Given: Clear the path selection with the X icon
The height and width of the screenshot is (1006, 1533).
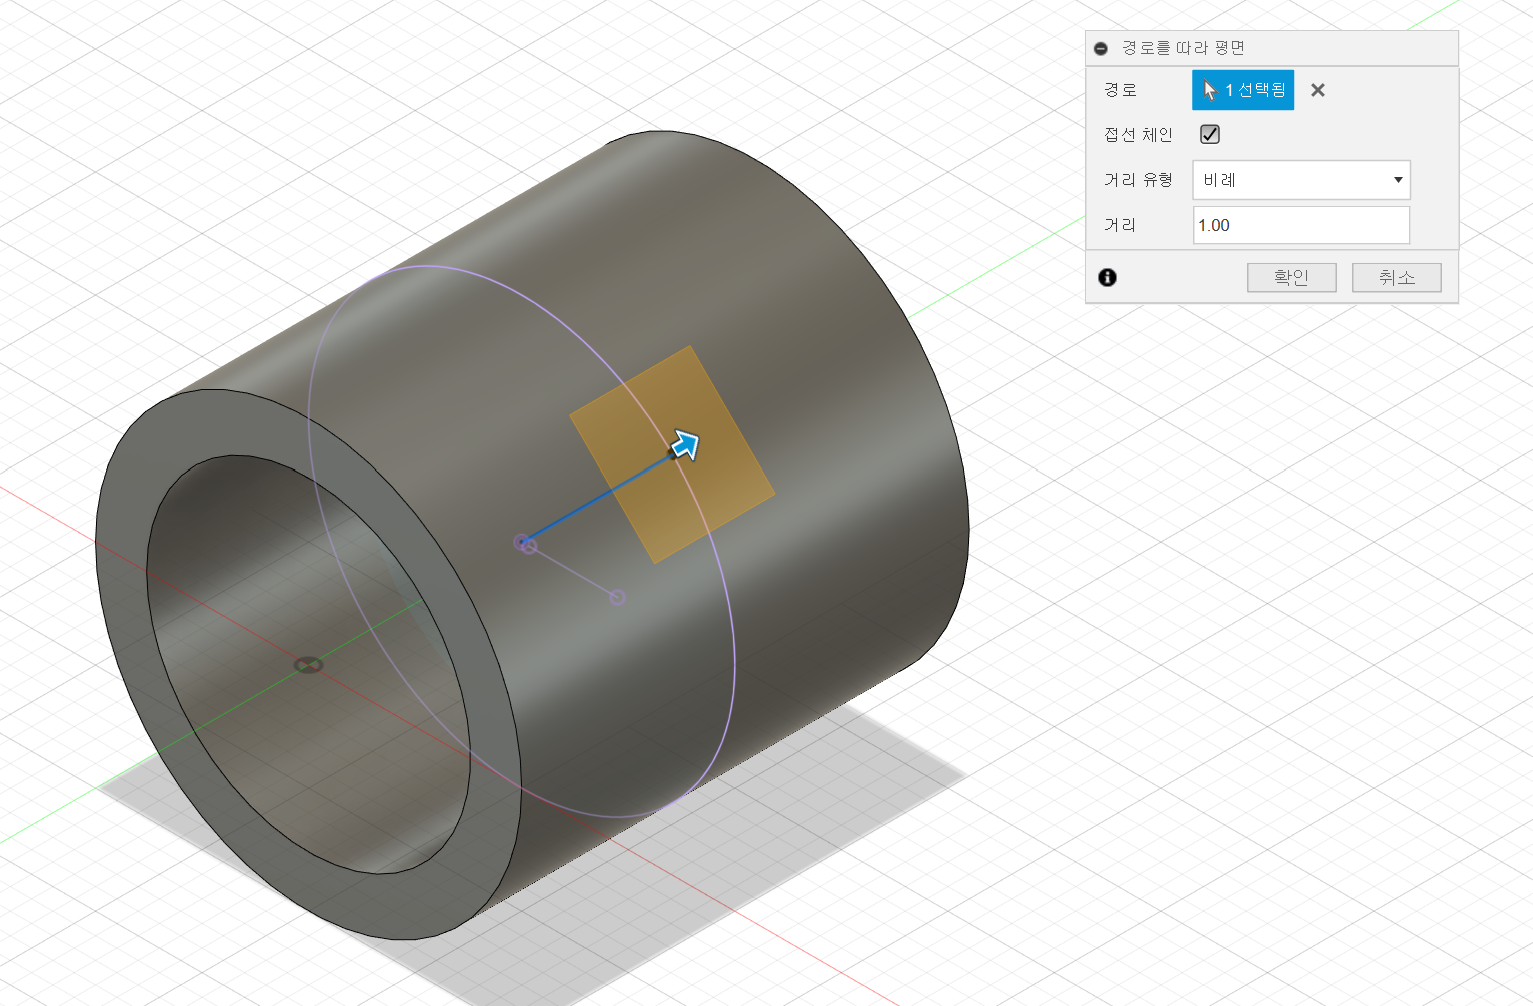Looking at the screenshot, I should 1318,90.
